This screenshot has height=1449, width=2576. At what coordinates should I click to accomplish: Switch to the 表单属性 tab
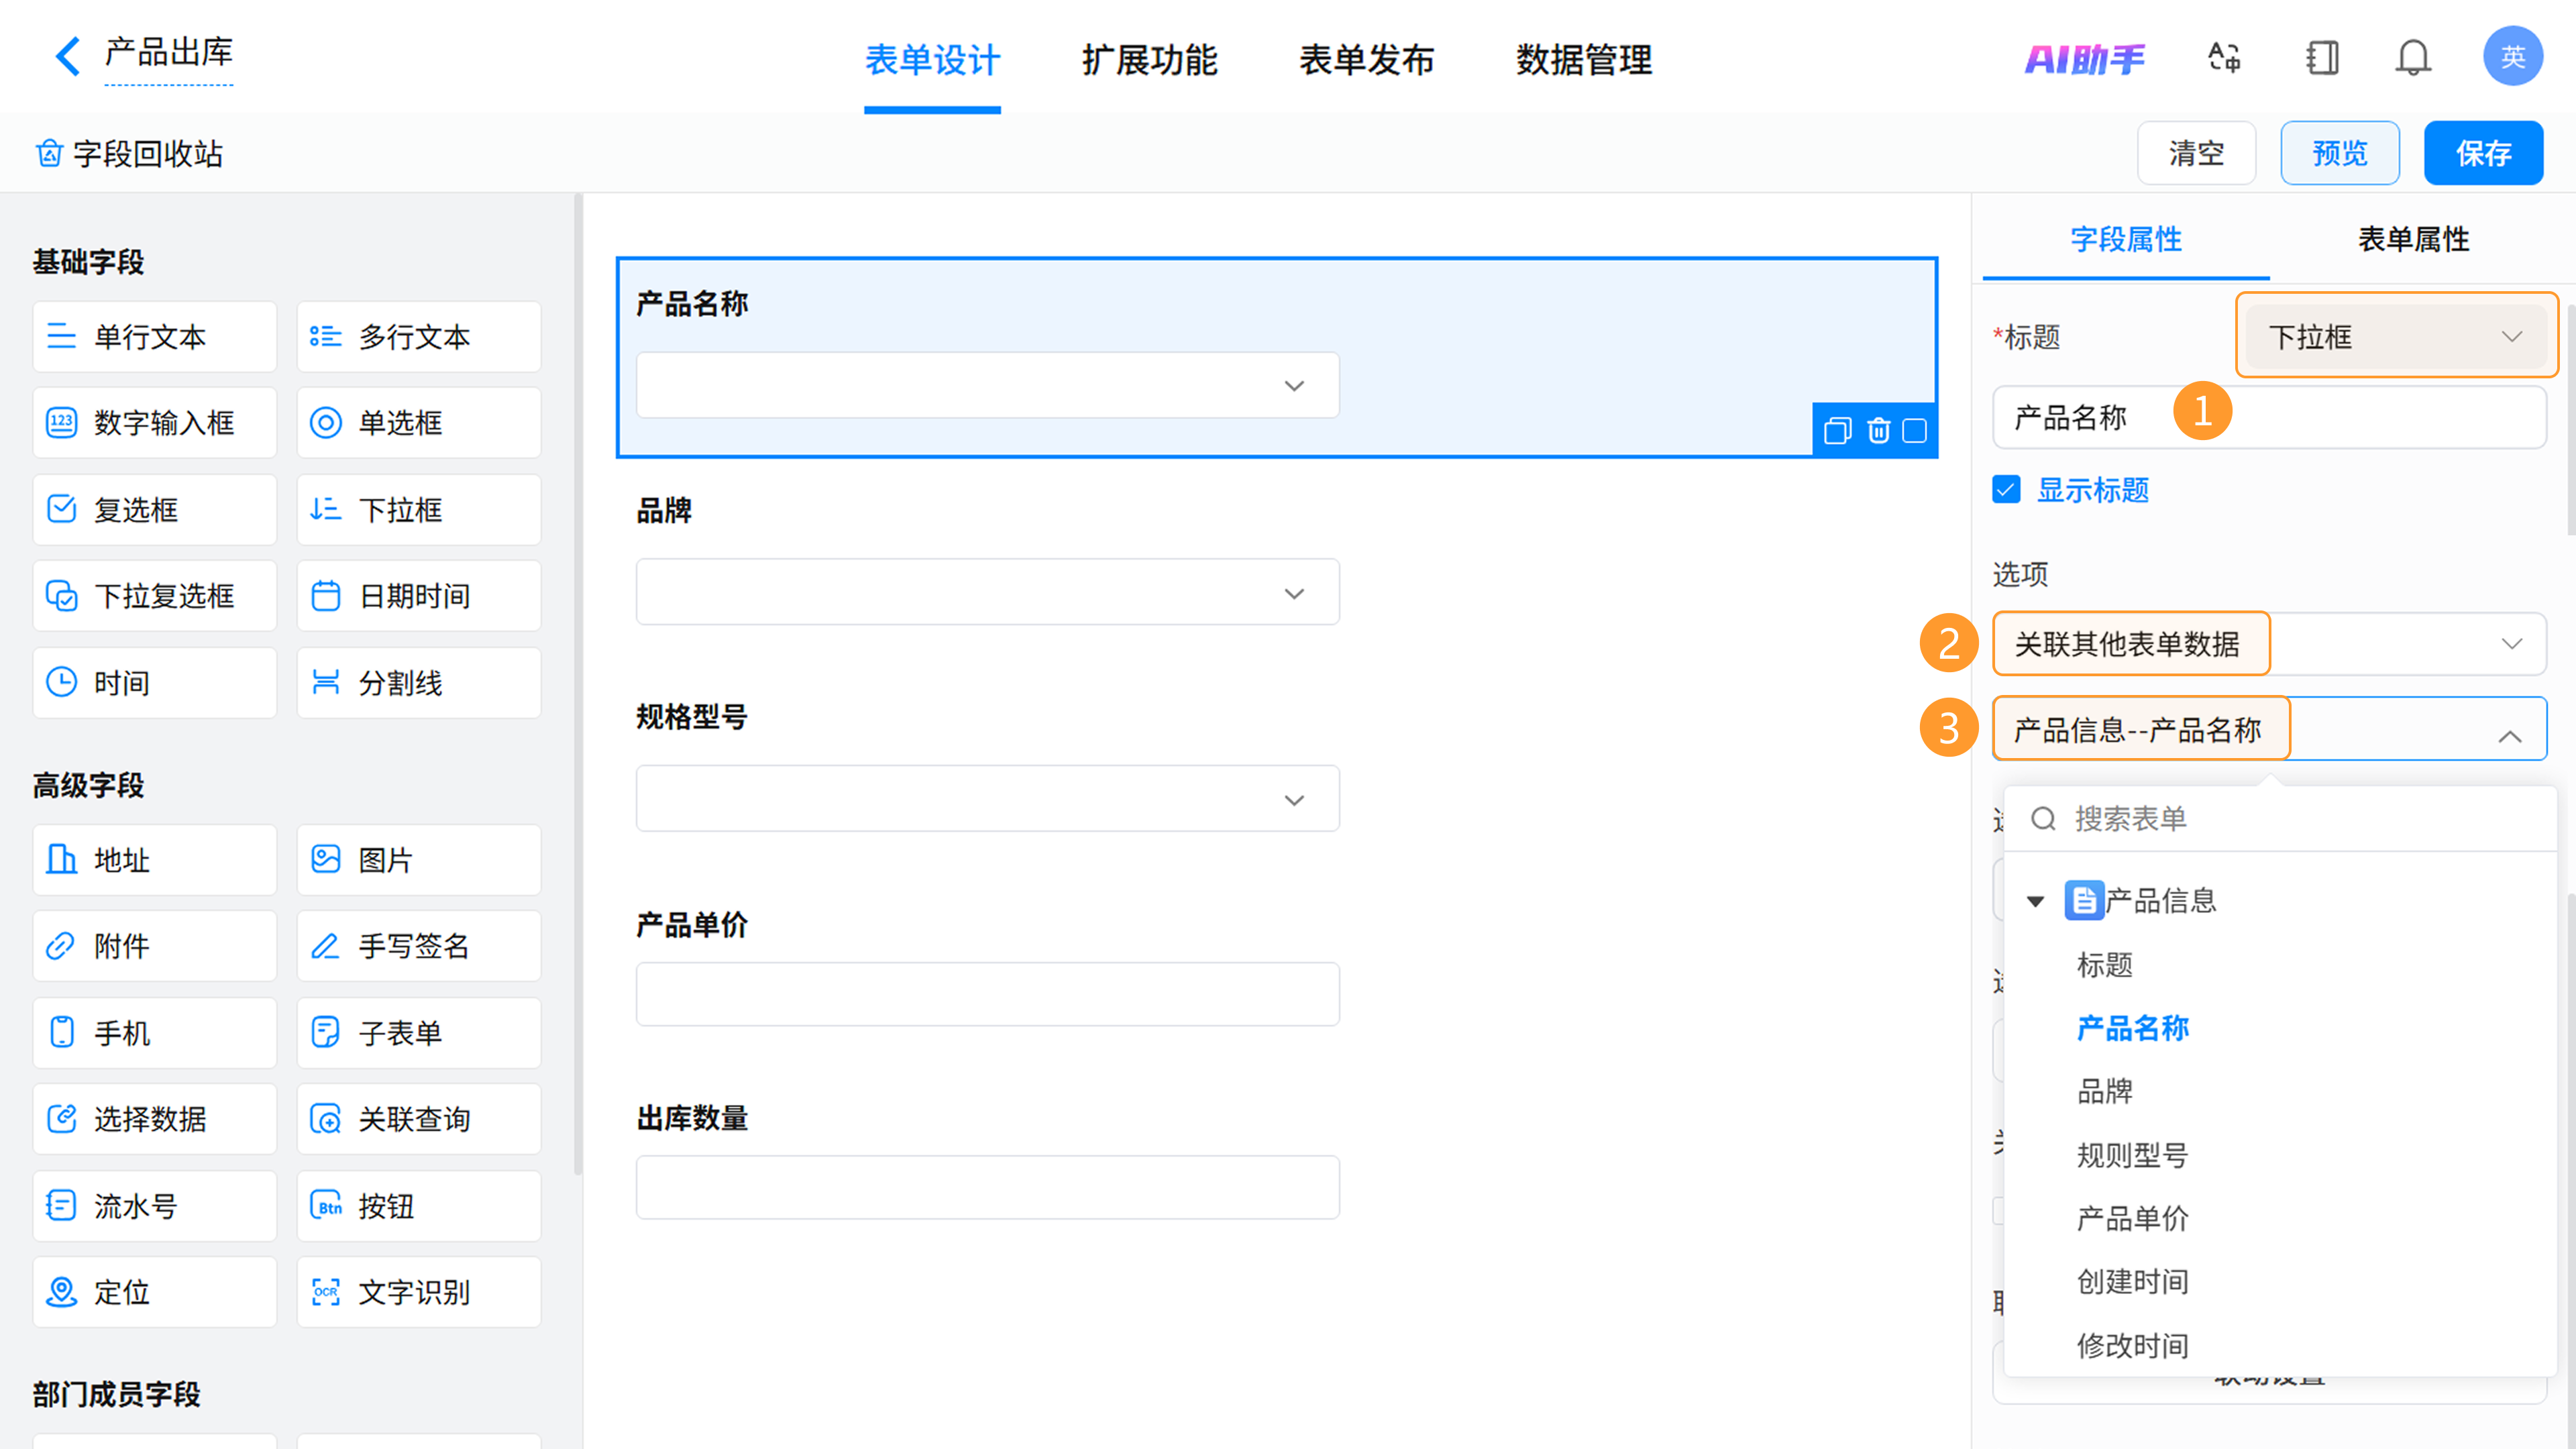[2413, 240]
